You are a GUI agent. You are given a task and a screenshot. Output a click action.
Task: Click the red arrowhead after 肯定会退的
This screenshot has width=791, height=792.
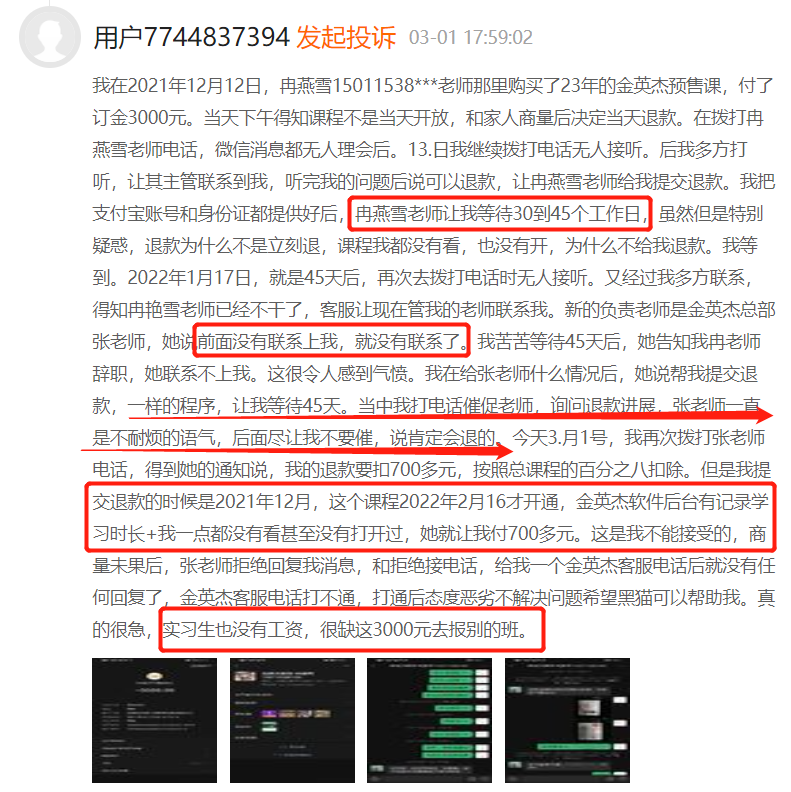point(502,450)
